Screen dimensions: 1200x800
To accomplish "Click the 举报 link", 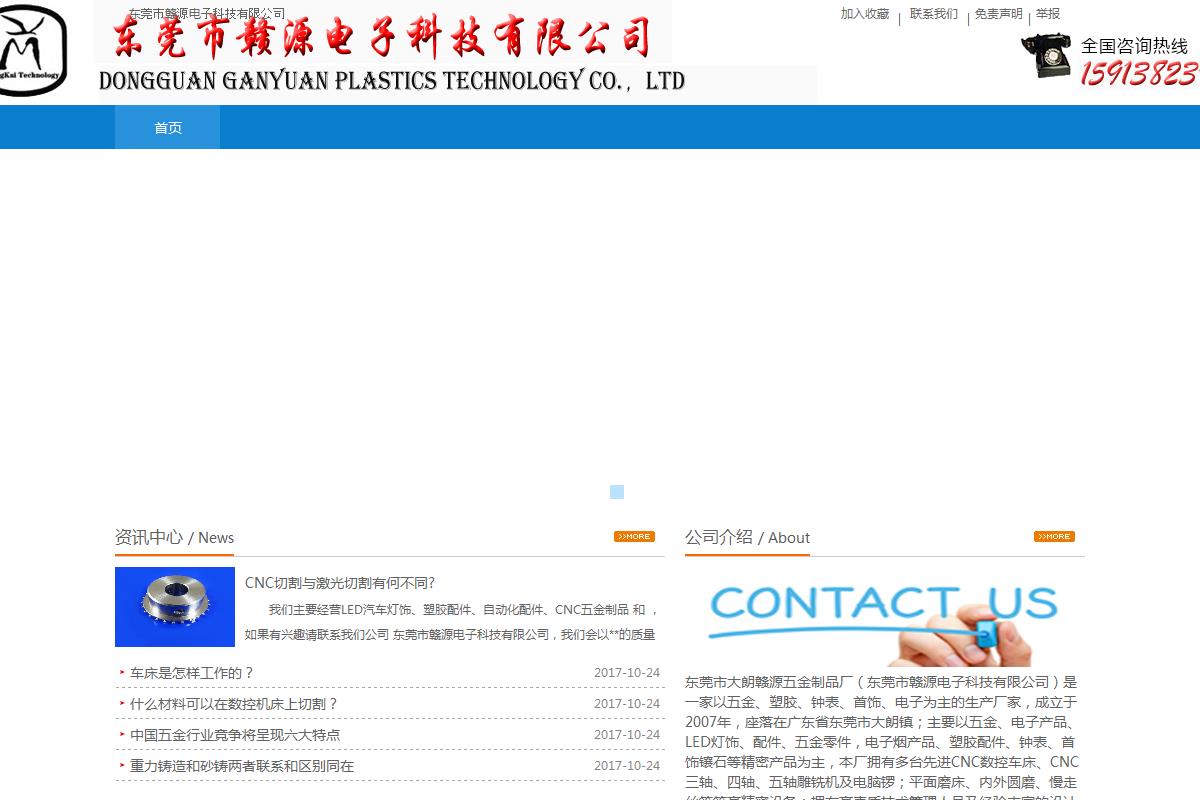I will point(1047,14).
